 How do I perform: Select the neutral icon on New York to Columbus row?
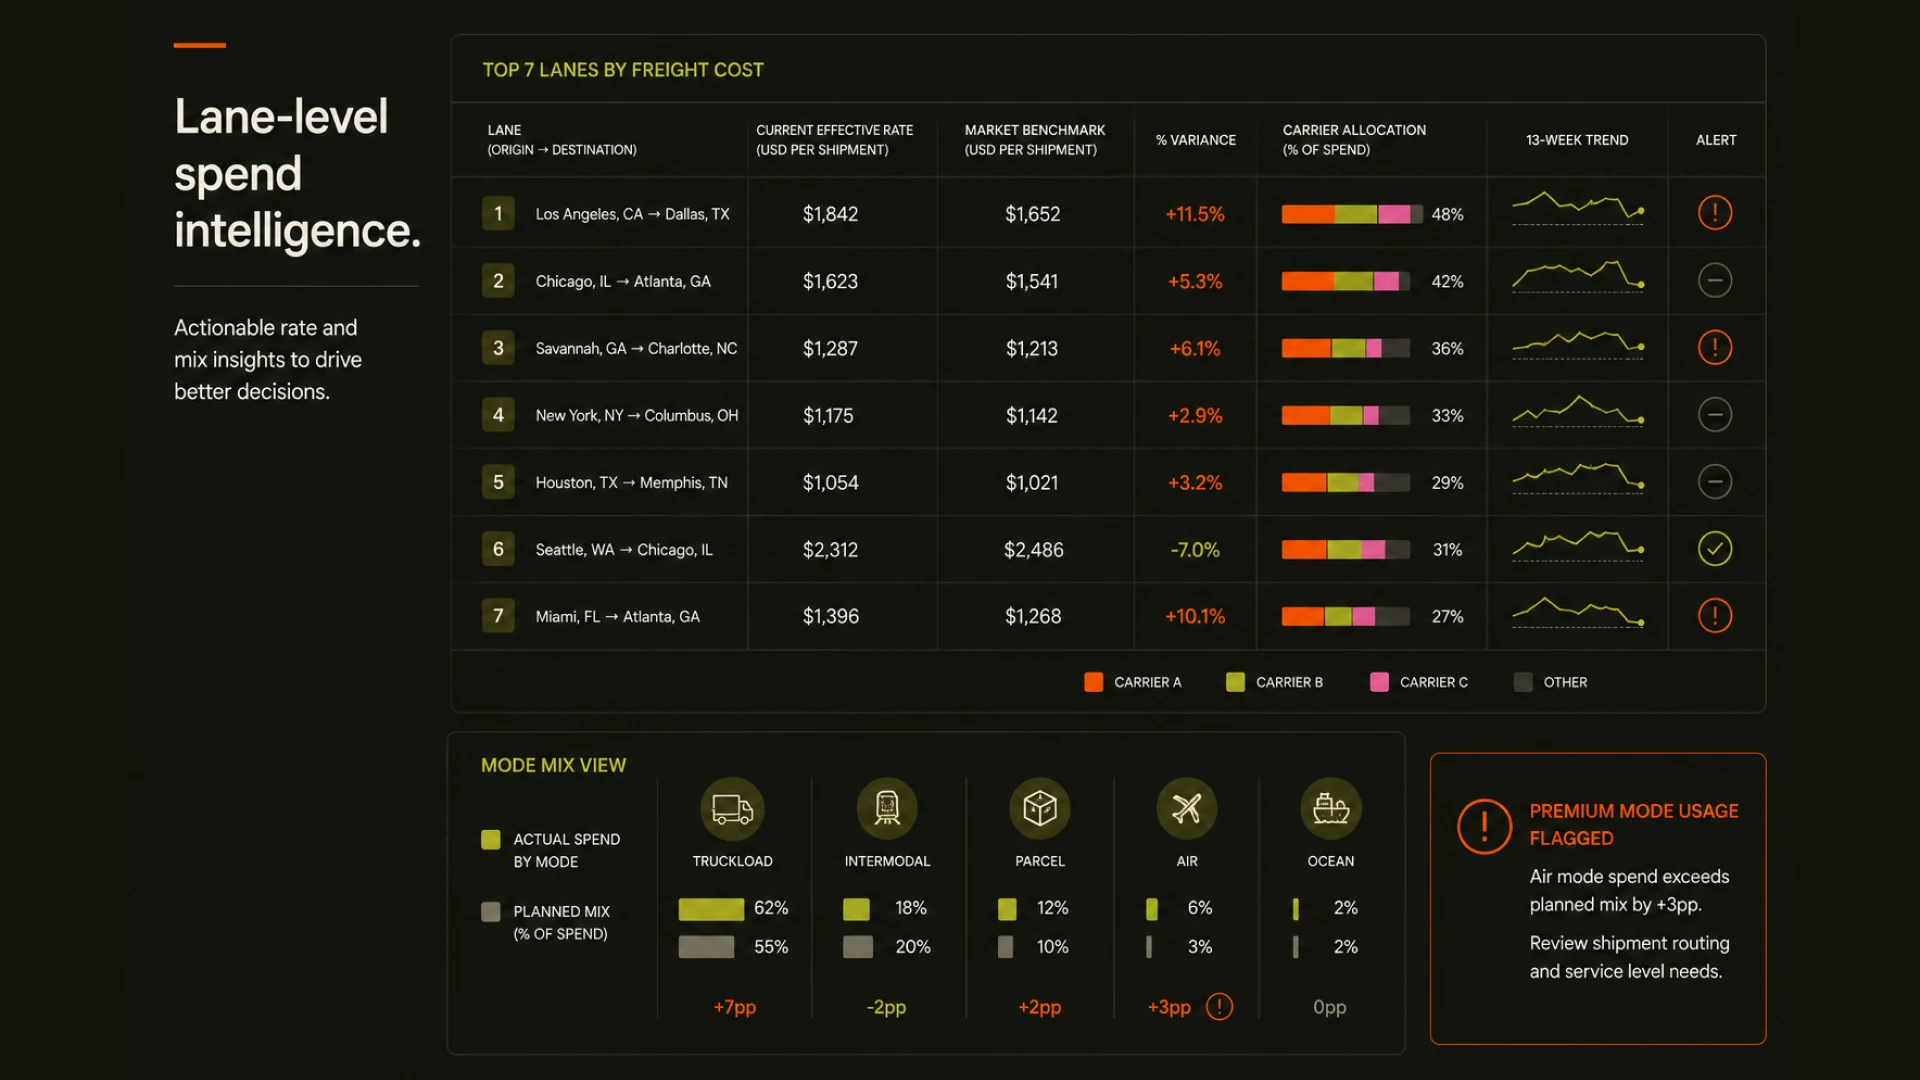point(1714,414)
